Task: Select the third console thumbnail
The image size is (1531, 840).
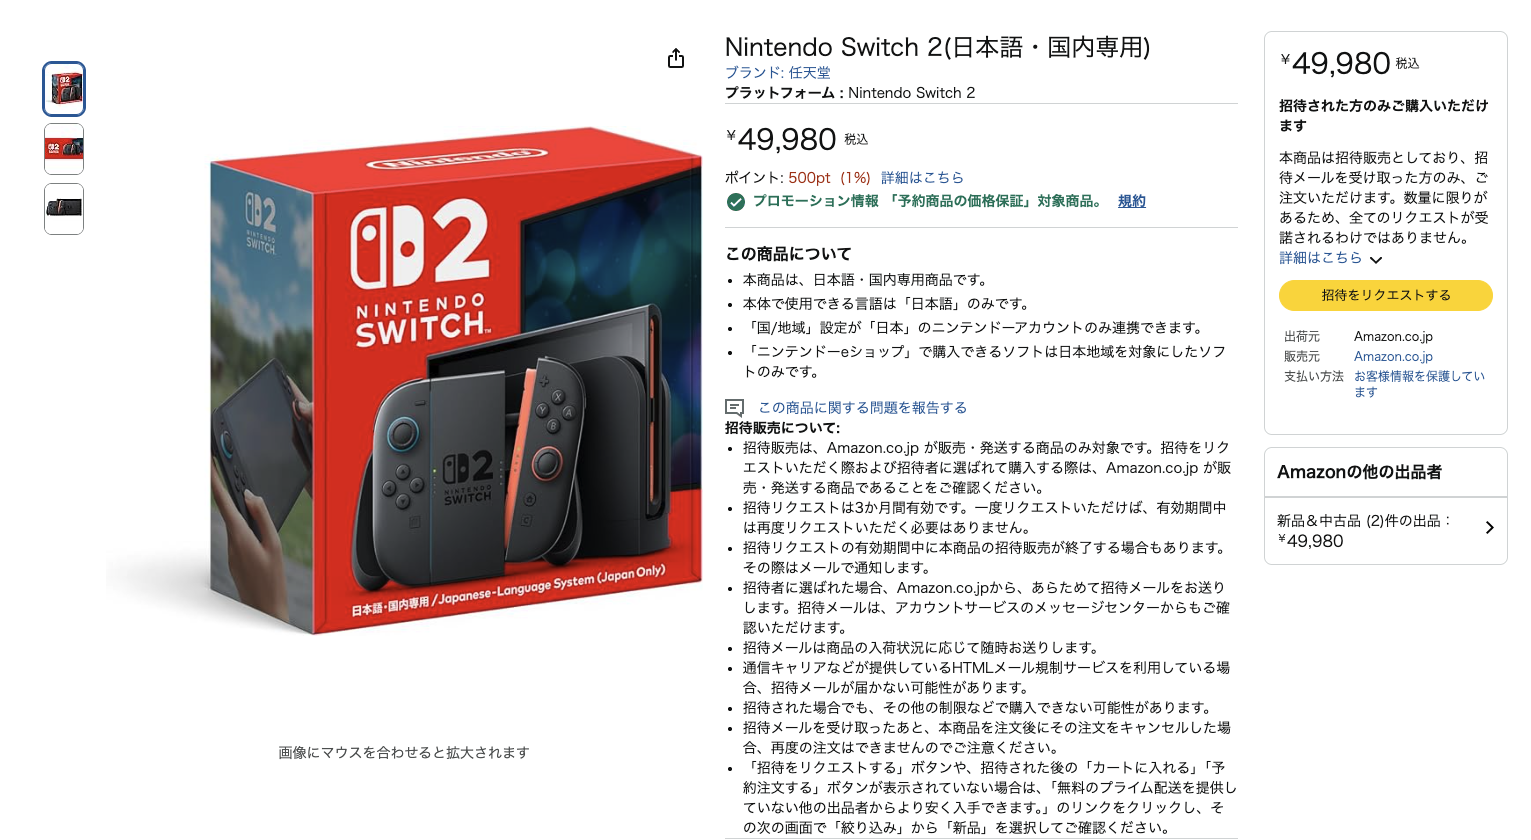Action: coord(64,209)
